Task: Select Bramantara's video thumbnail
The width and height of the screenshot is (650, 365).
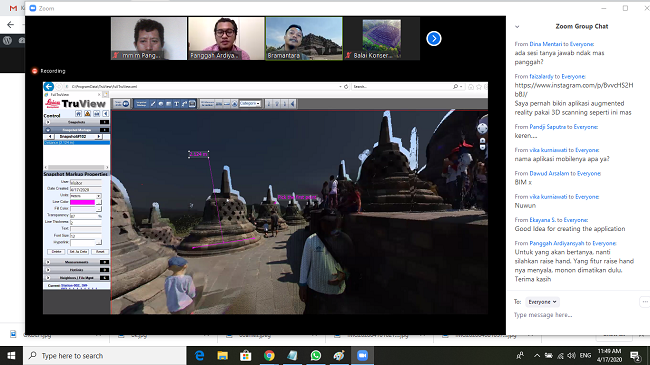Action: click(x=304, y=39)
